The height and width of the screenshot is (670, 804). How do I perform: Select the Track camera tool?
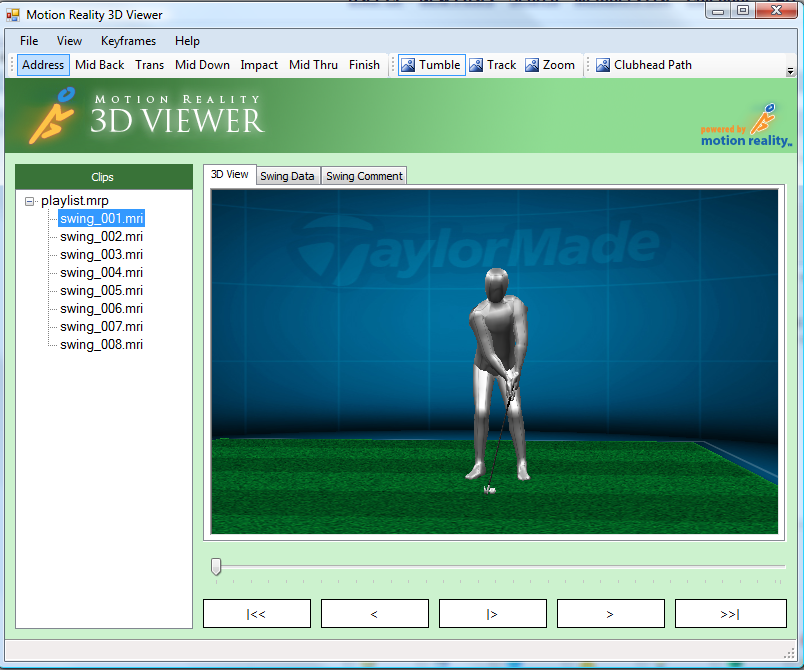(492, 65)
